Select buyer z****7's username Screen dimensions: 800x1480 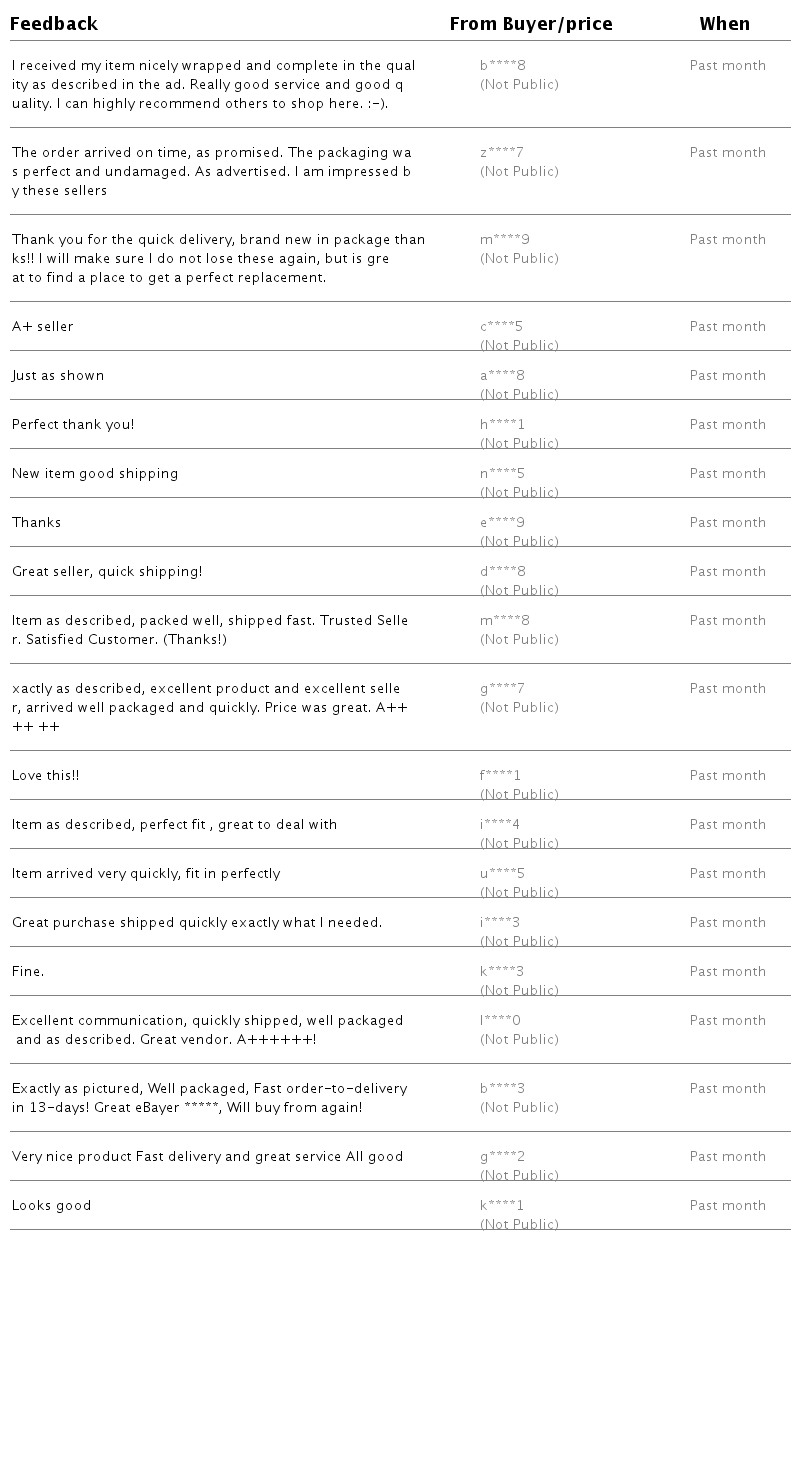click(x=501, y=153)
